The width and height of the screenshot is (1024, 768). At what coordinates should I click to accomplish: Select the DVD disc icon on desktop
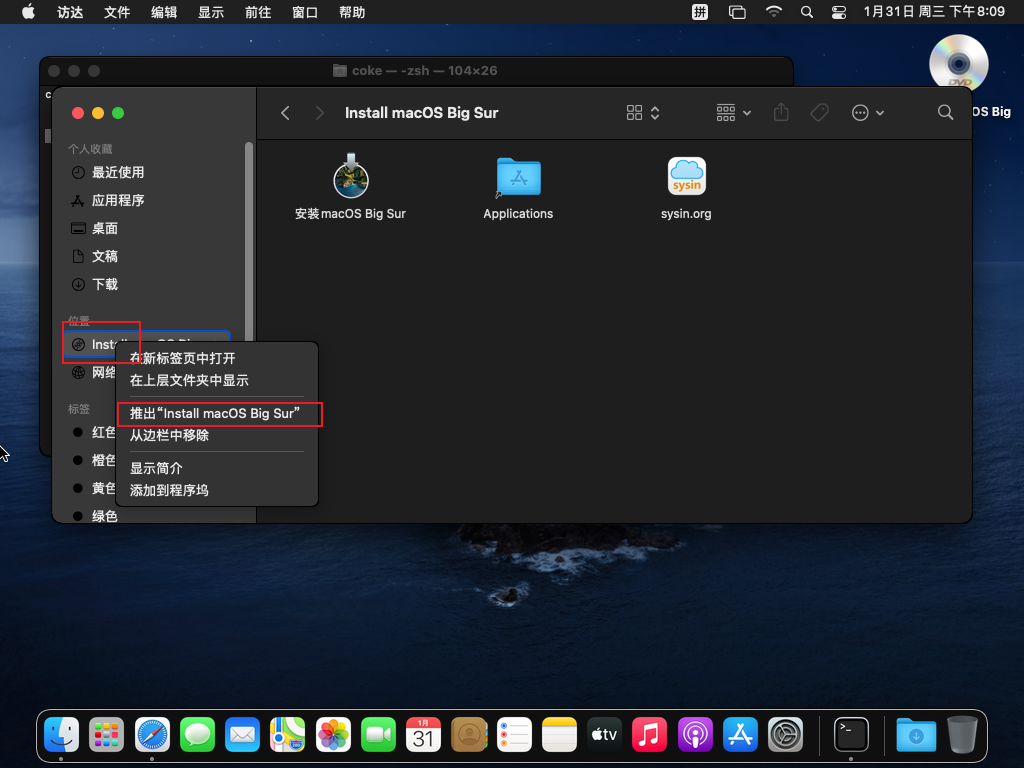pyautogui.click(x=959, y=63)
